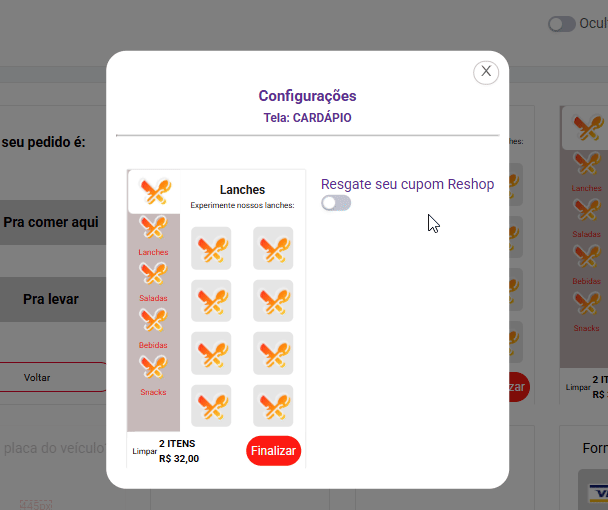Click the Pra comer aqui option
This screenshot has width=608, height=510.
pyautogui.click(x=52, y=222)
